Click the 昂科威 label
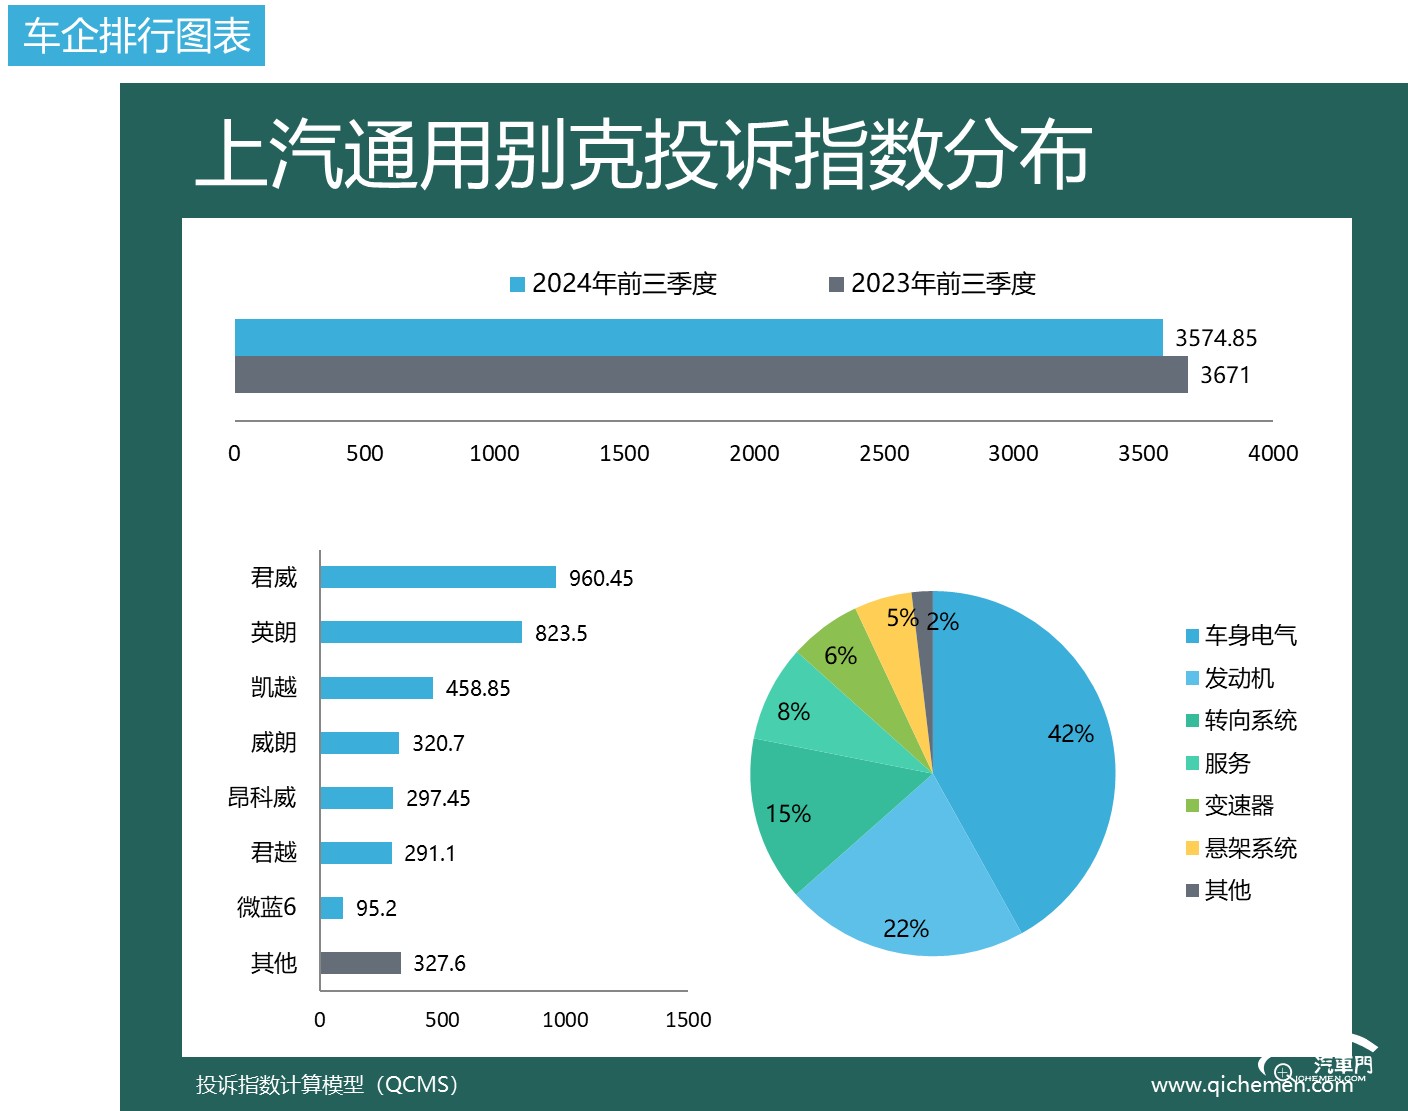Screen dimensions: 1408x1111 point(262,797)
